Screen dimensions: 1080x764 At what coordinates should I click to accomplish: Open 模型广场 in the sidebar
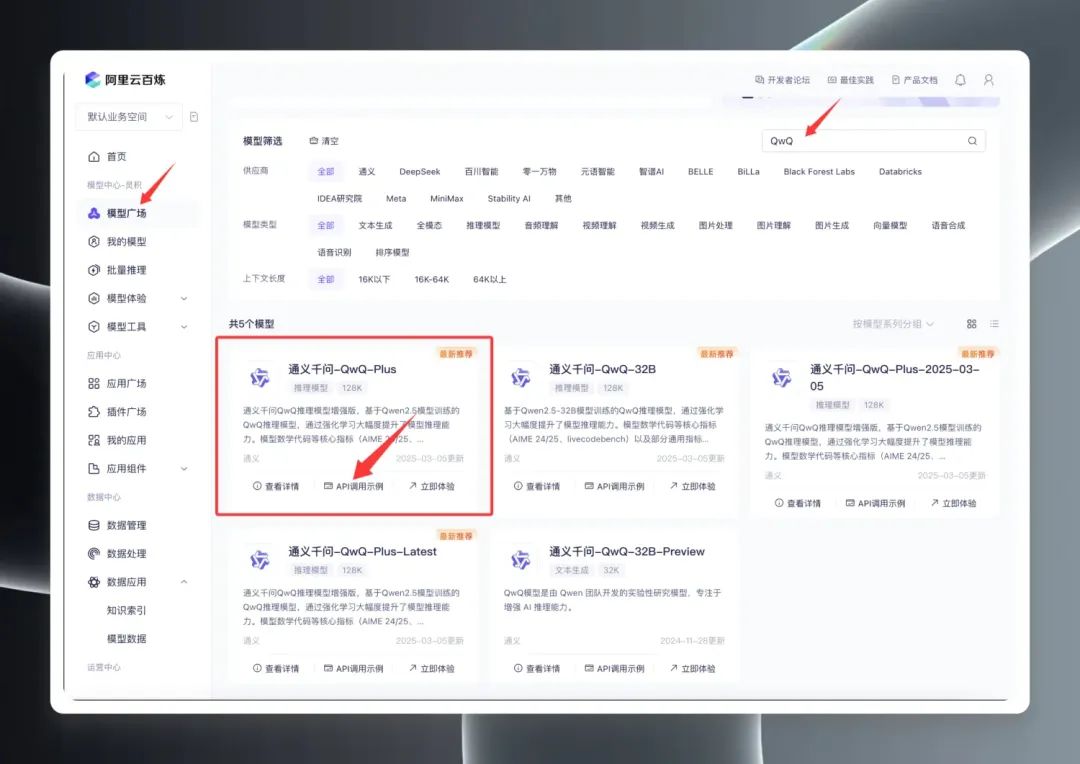pyautogui.click(x=126, y=213)
